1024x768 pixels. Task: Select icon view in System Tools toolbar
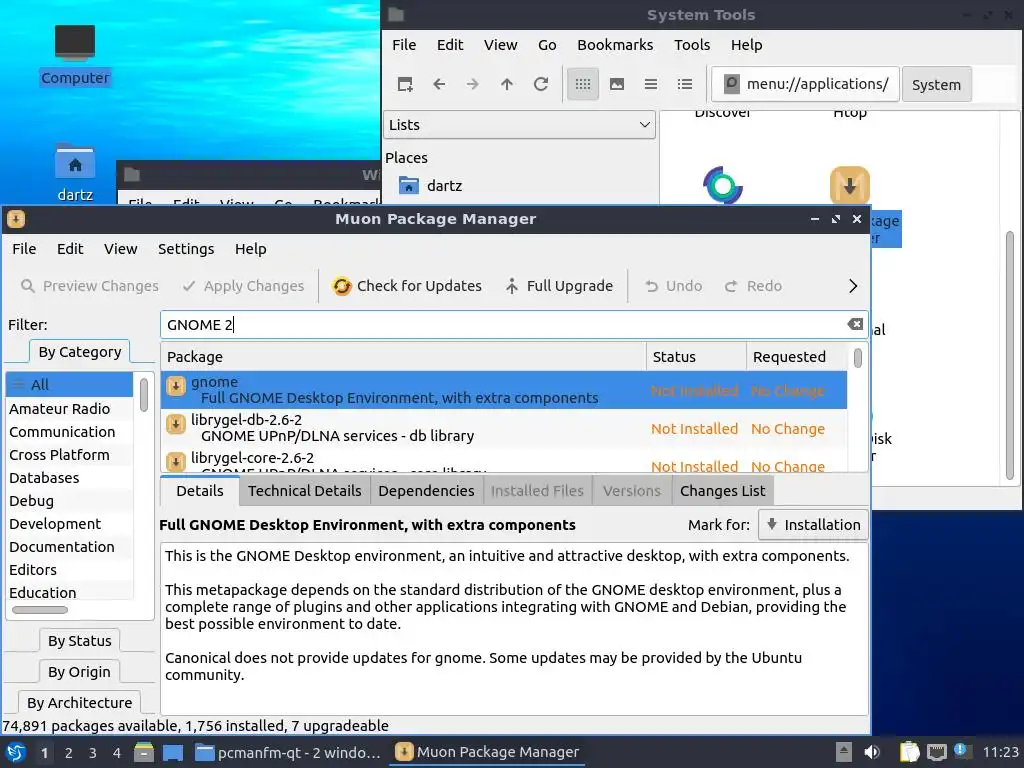point(583,84)
